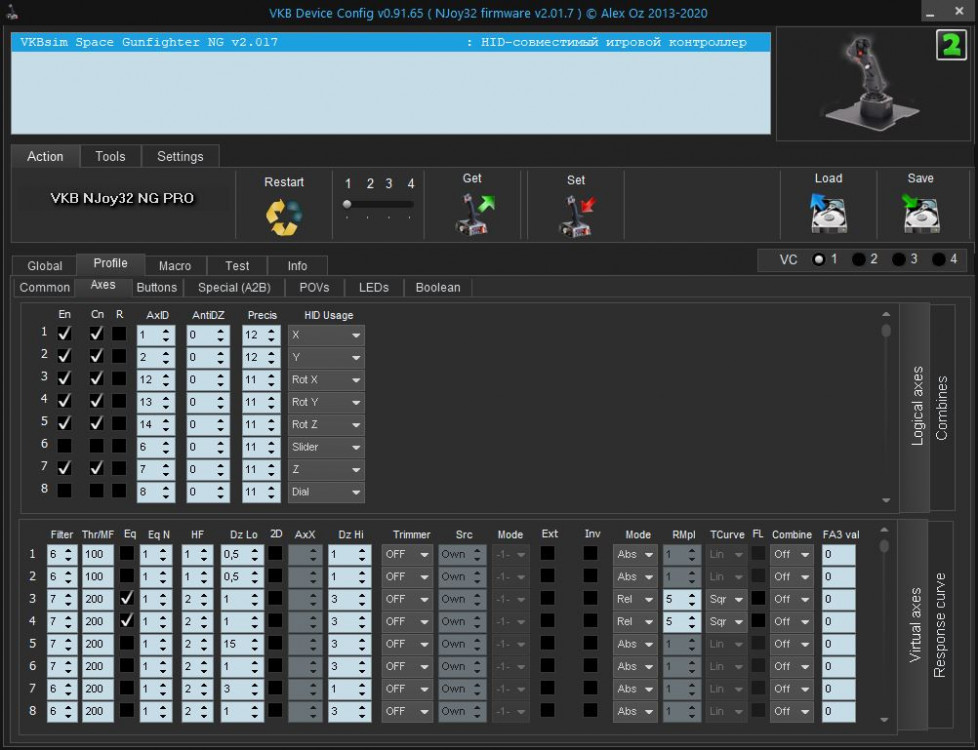
Task: Enable the En checkbox for logical axis 6
Action: tap(64, 445)
